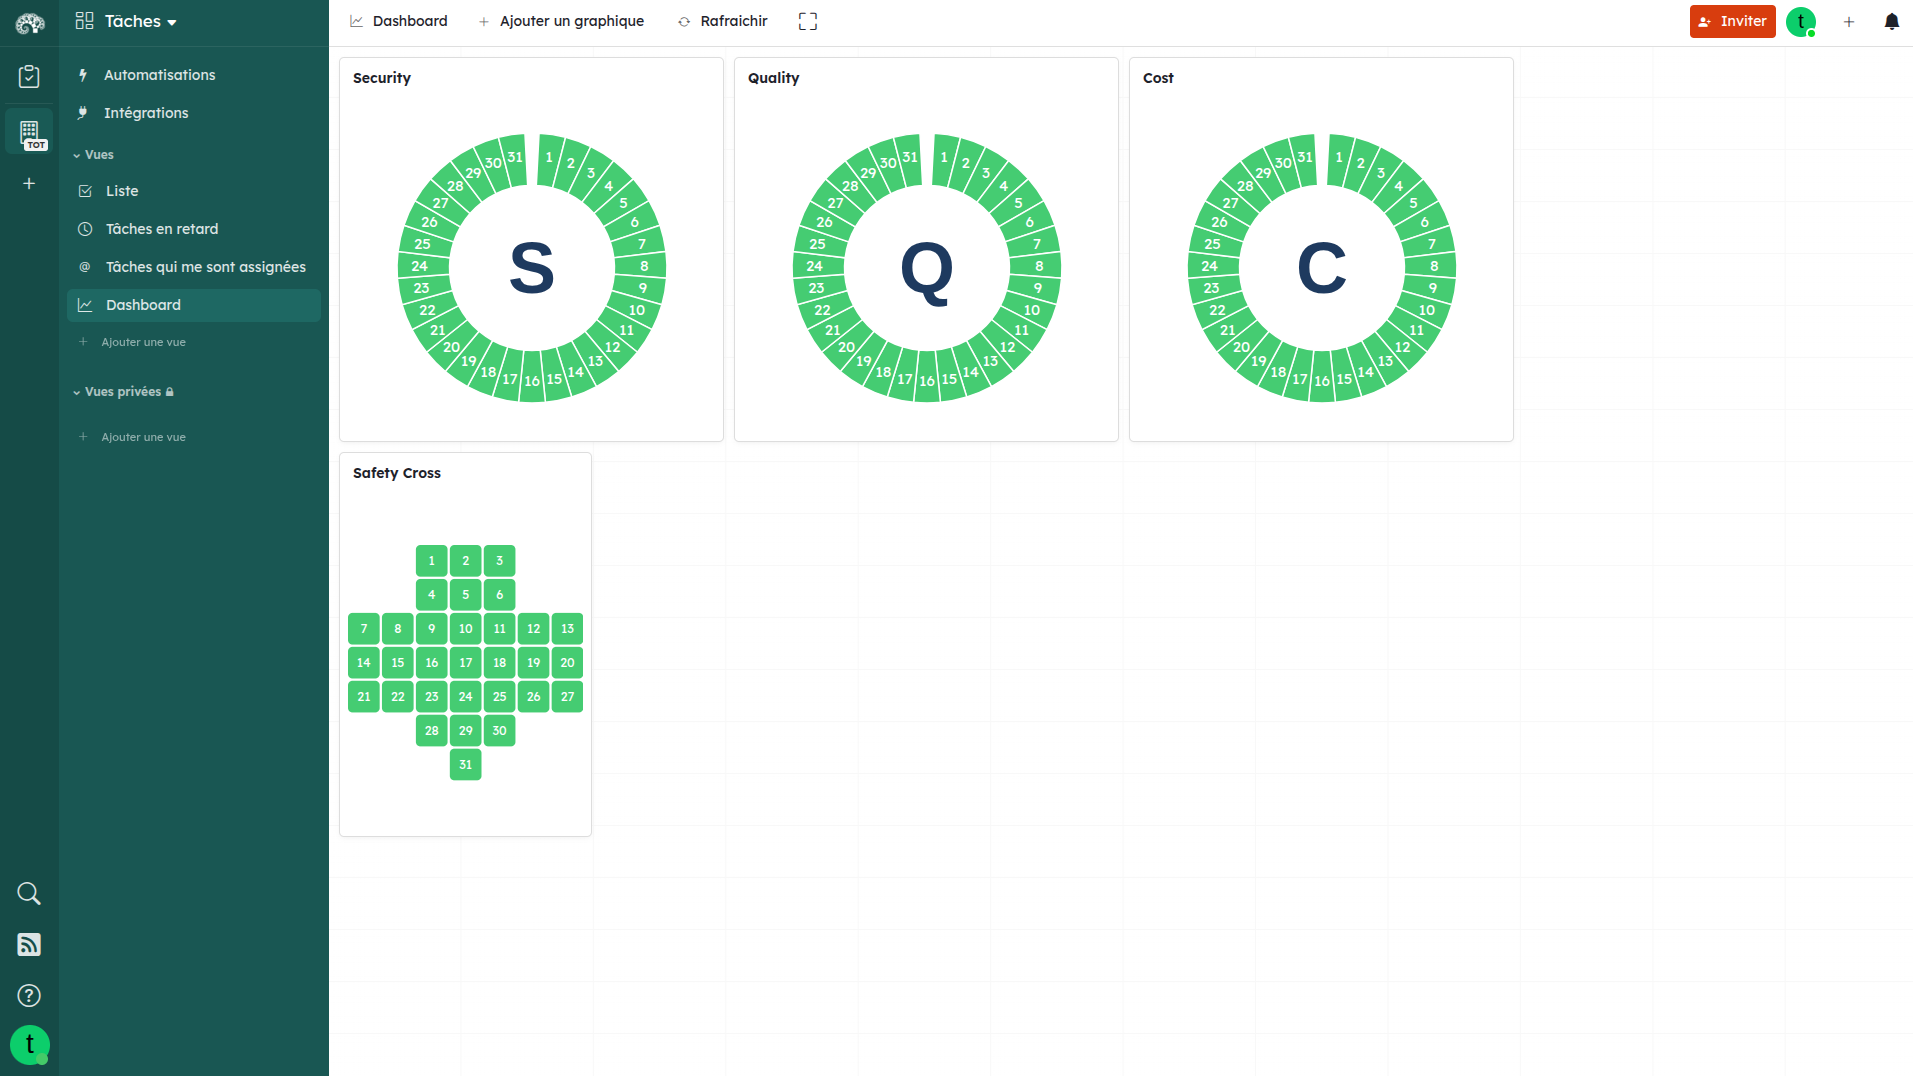Select the Tâches en retard view
The image size is (1913, 1076).
pos(162,229)
